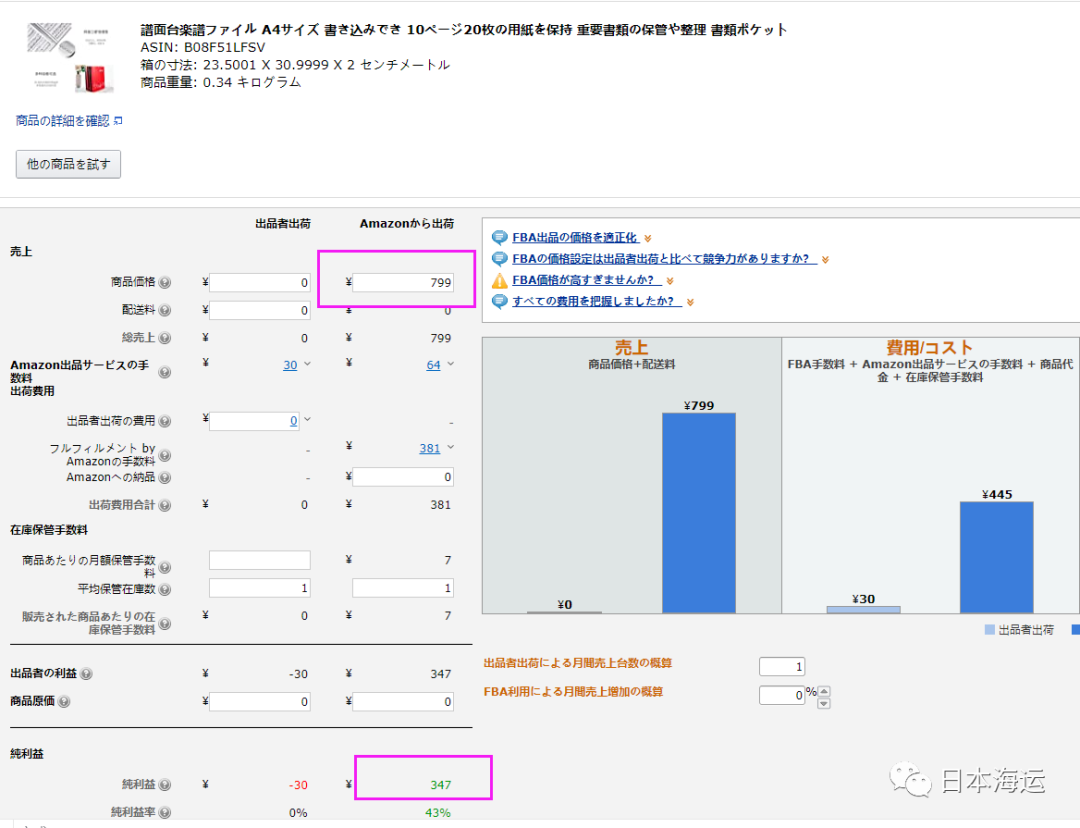The width and height of the screenshot is (1080, 828).
Task: Click help icon for 商品あたりの月額保管手数料
Action: (165, 568)
